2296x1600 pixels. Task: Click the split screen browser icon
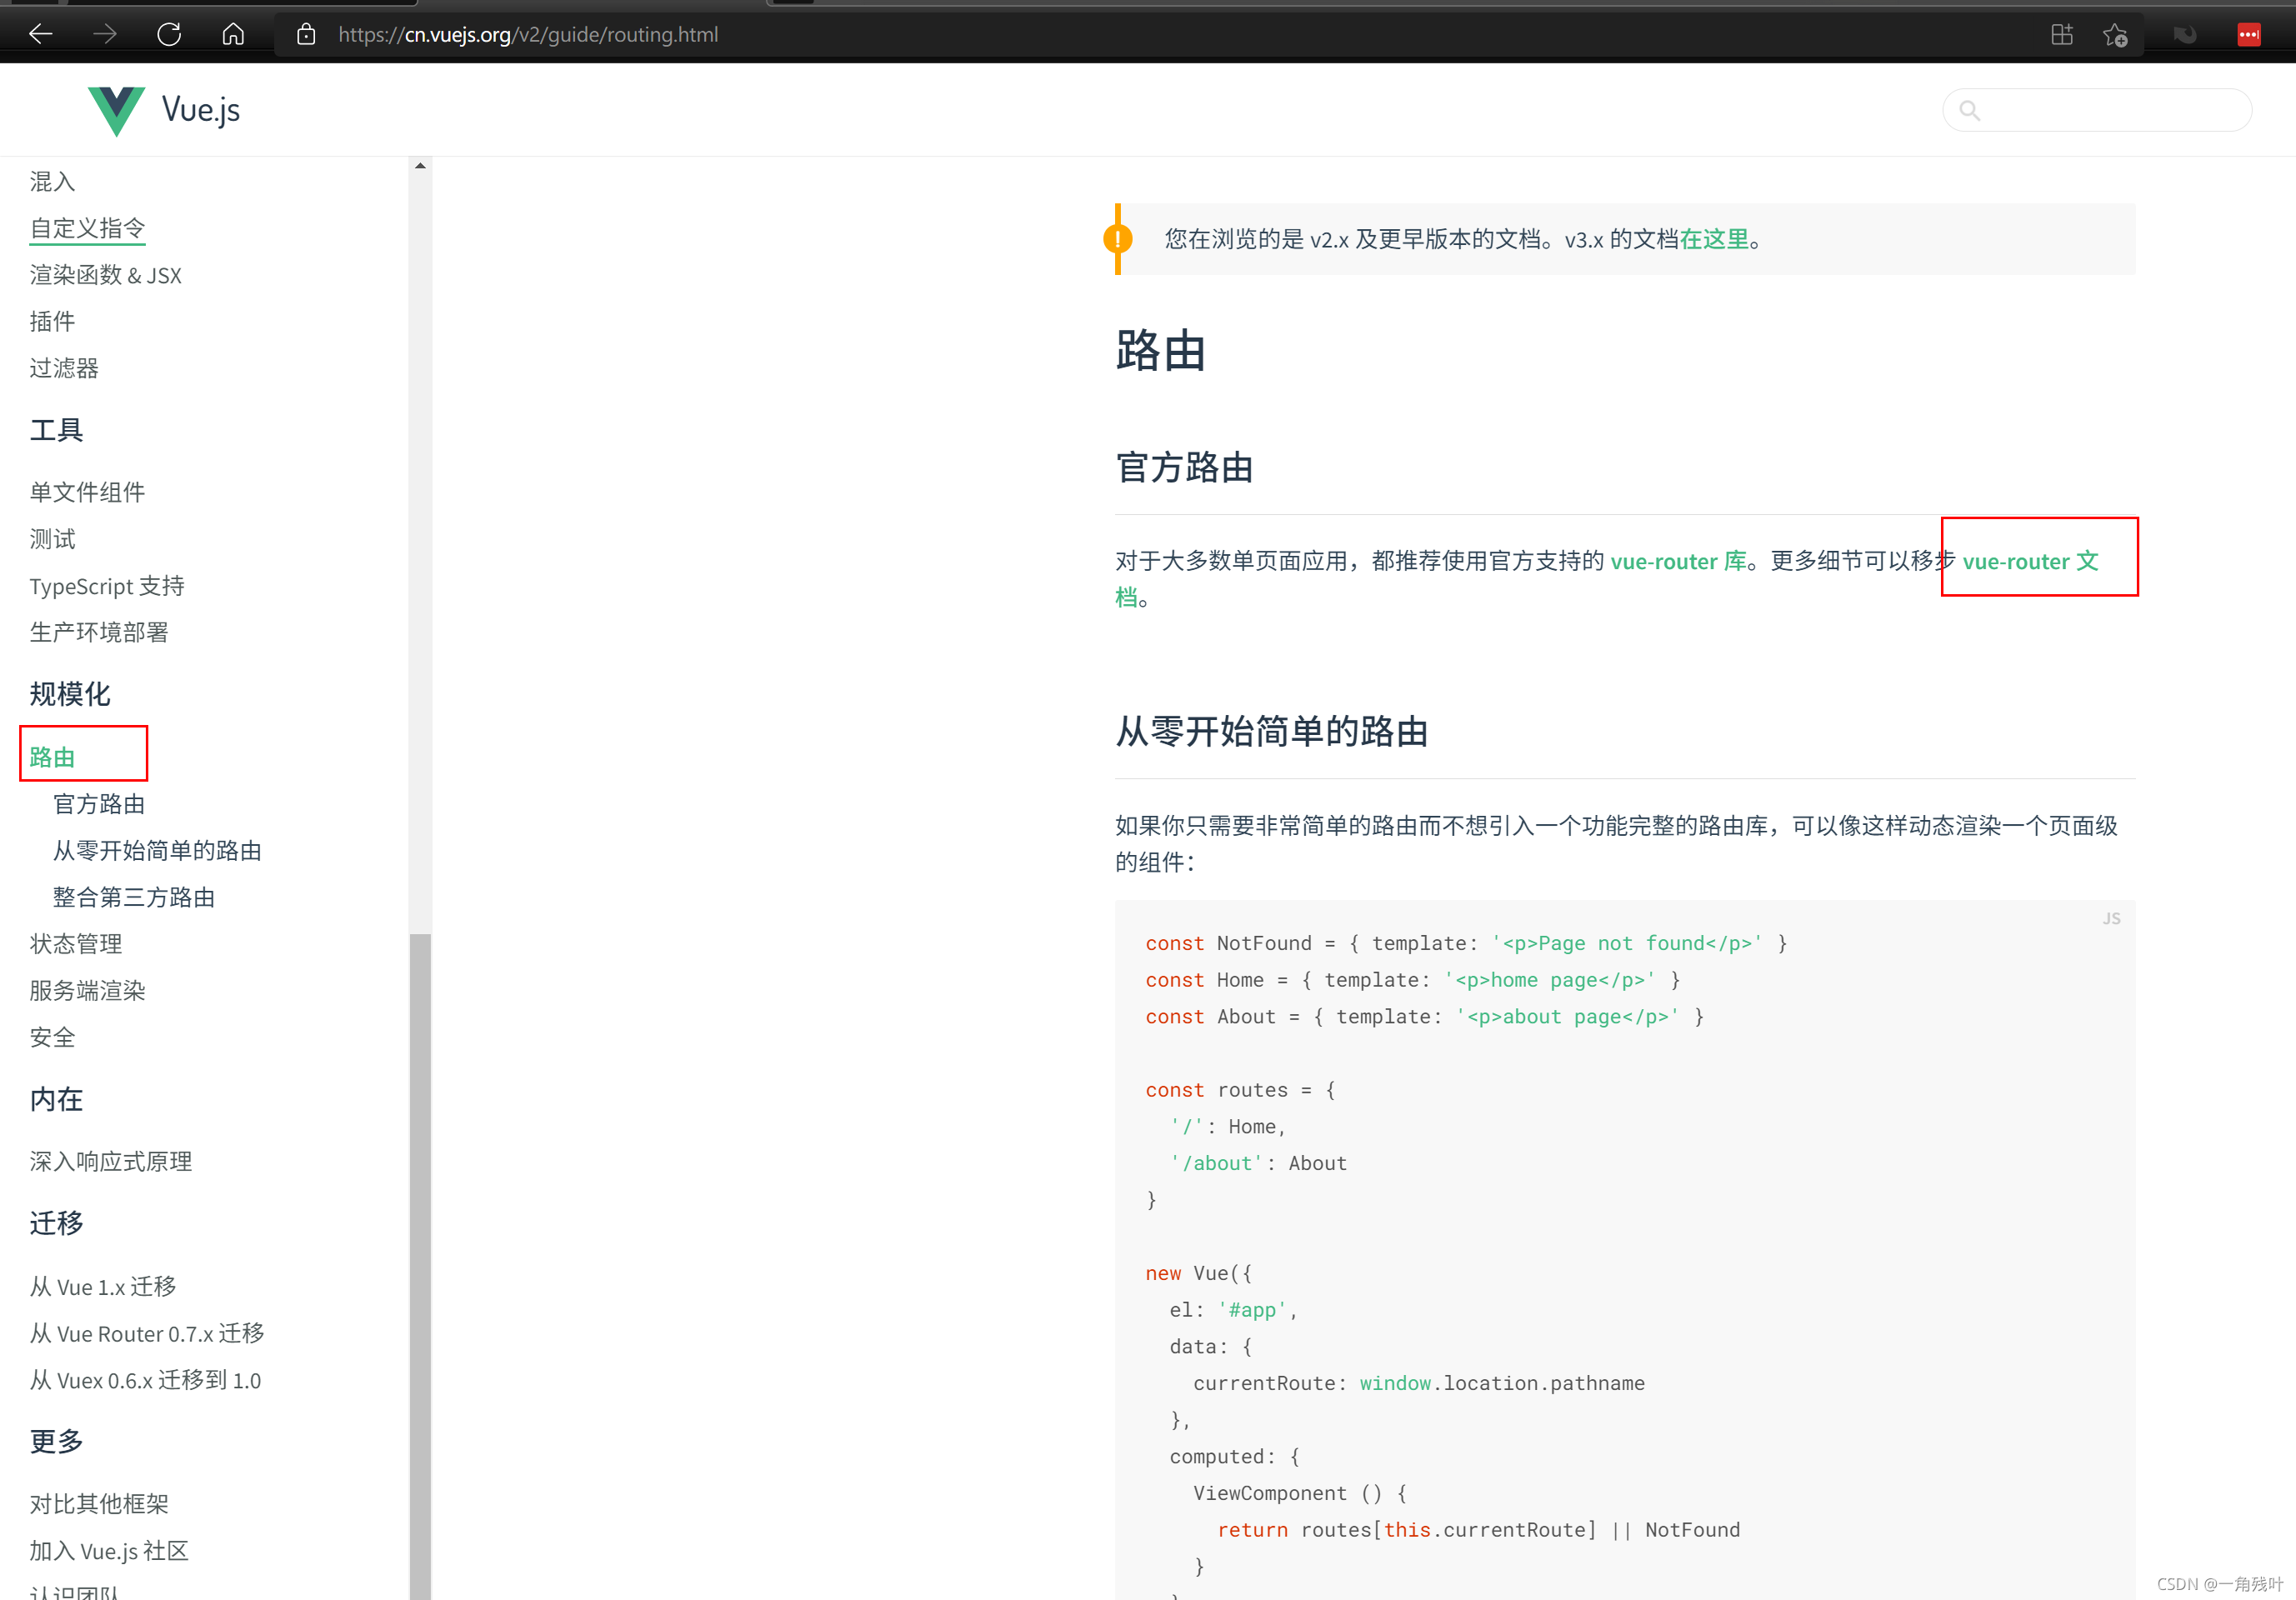pos(2061,33)
